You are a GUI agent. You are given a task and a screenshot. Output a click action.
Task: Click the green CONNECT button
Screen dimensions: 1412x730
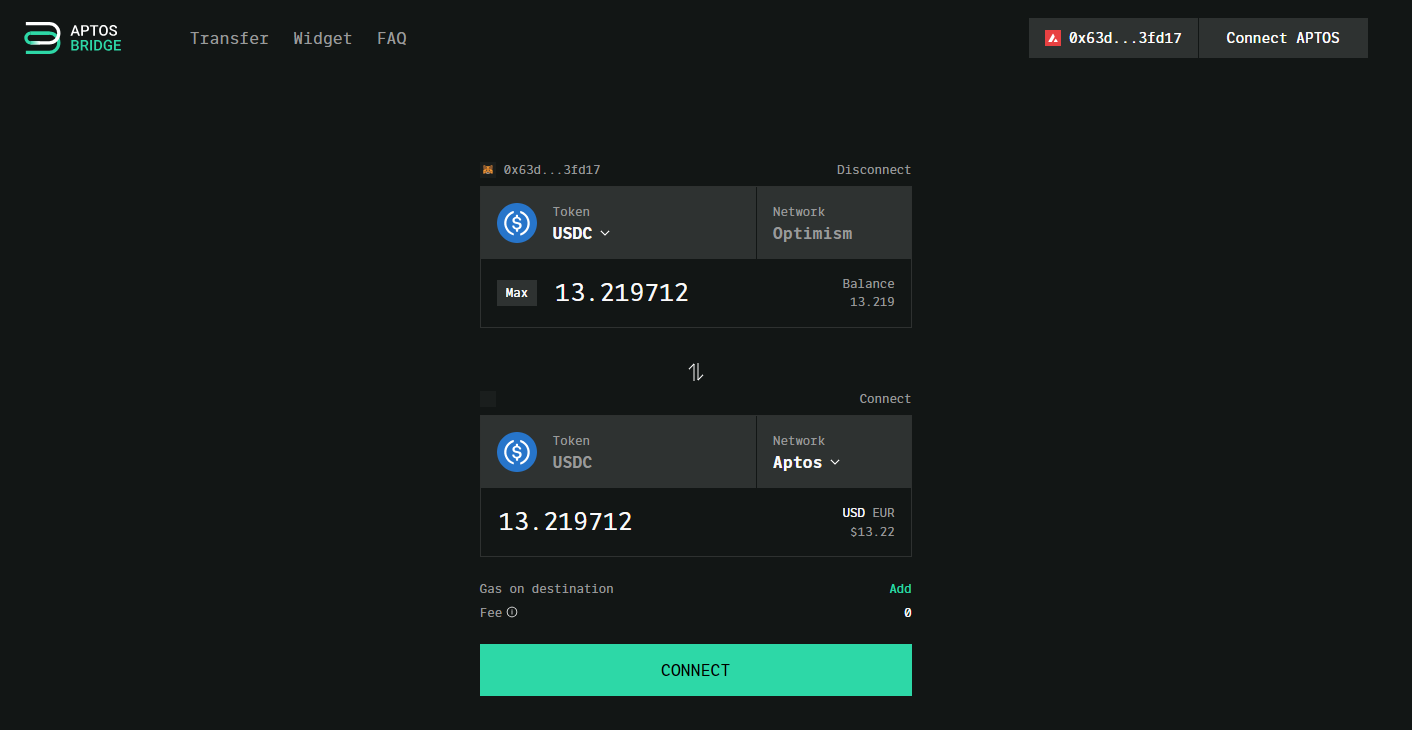click(x=696, y=670)
